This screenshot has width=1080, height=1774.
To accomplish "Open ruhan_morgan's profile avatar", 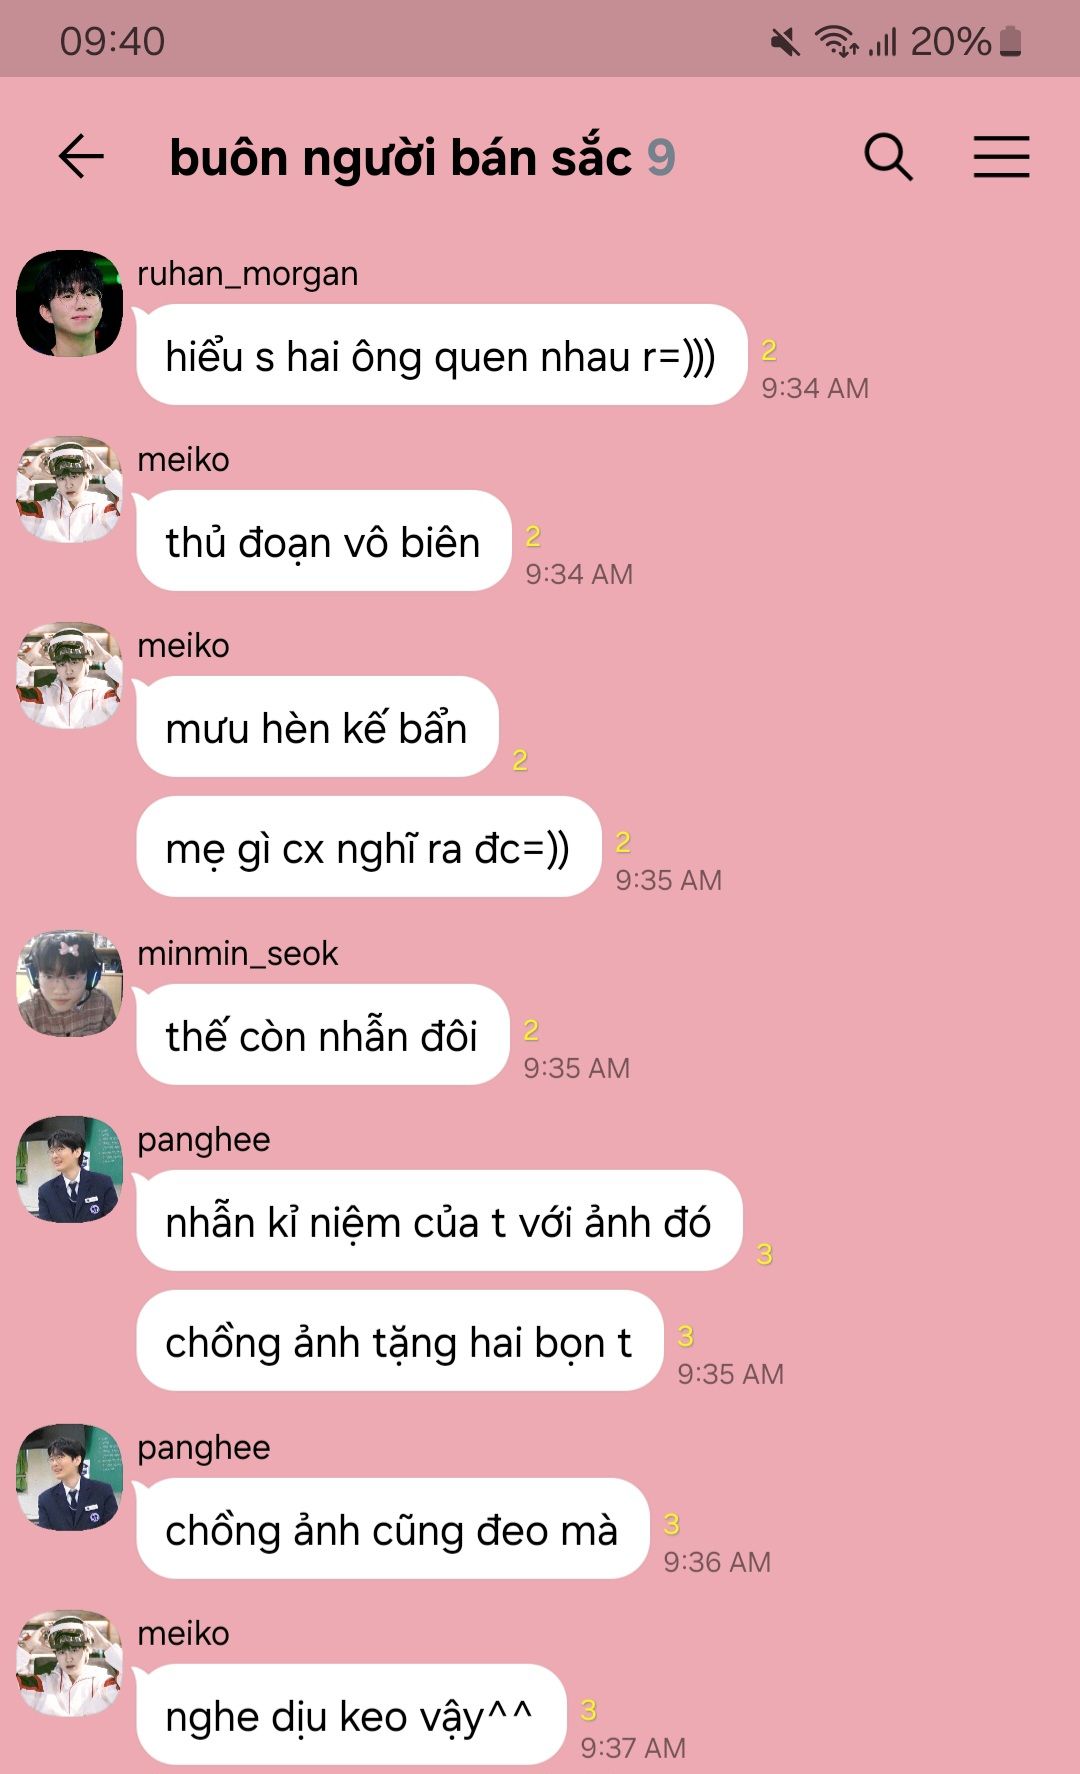I will [70, 303].
